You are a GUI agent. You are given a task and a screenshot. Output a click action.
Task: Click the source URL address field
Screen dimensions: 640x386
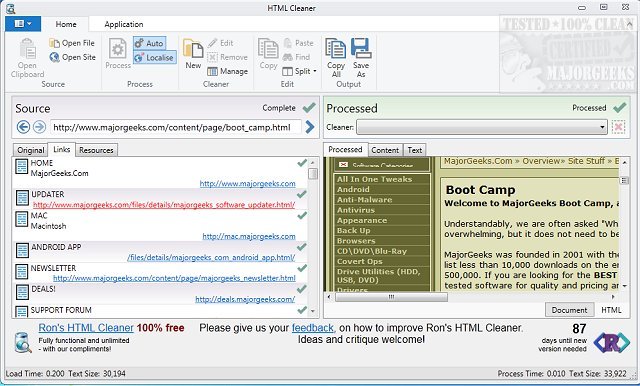pyautogui.click(x=176, y=127)
